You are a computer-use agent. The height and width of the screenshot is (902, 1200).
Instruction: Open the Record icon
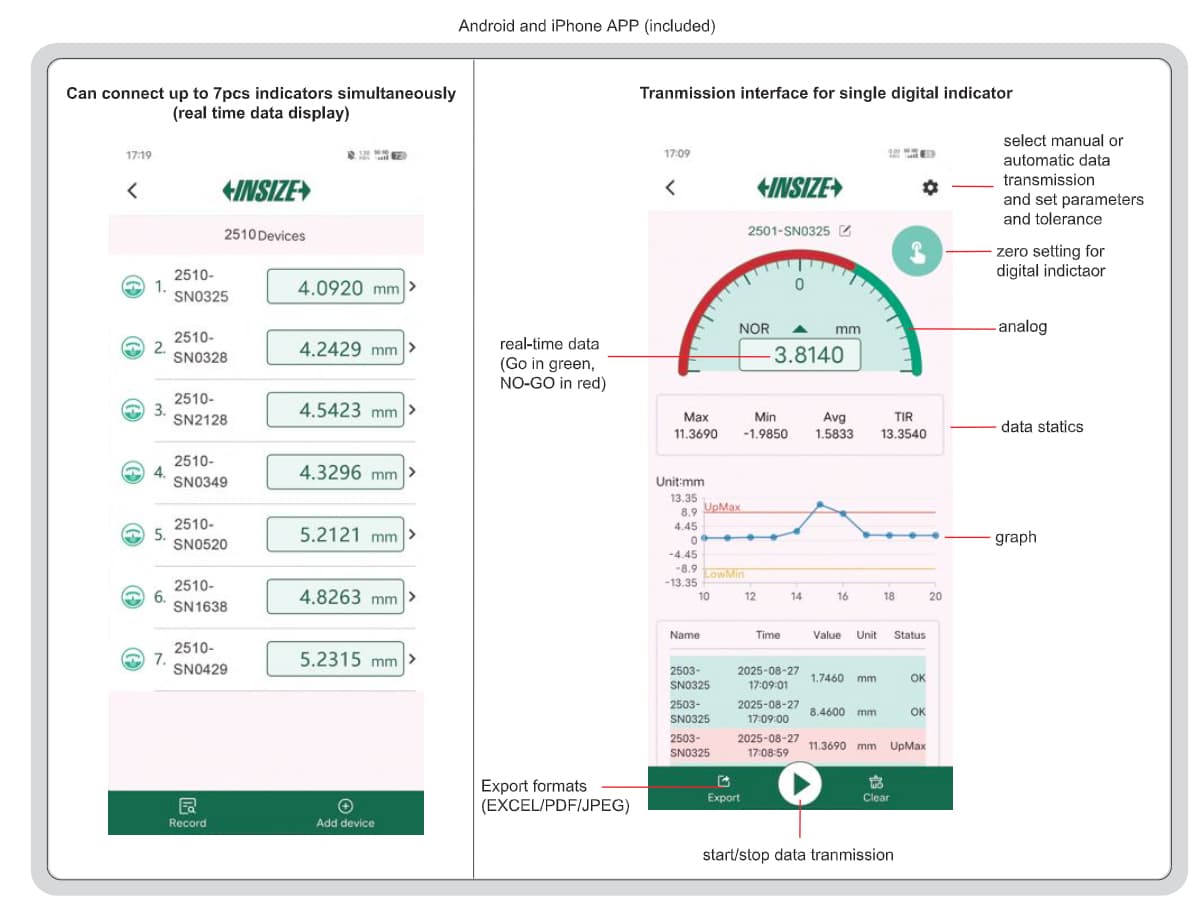(x=187, y=806)
